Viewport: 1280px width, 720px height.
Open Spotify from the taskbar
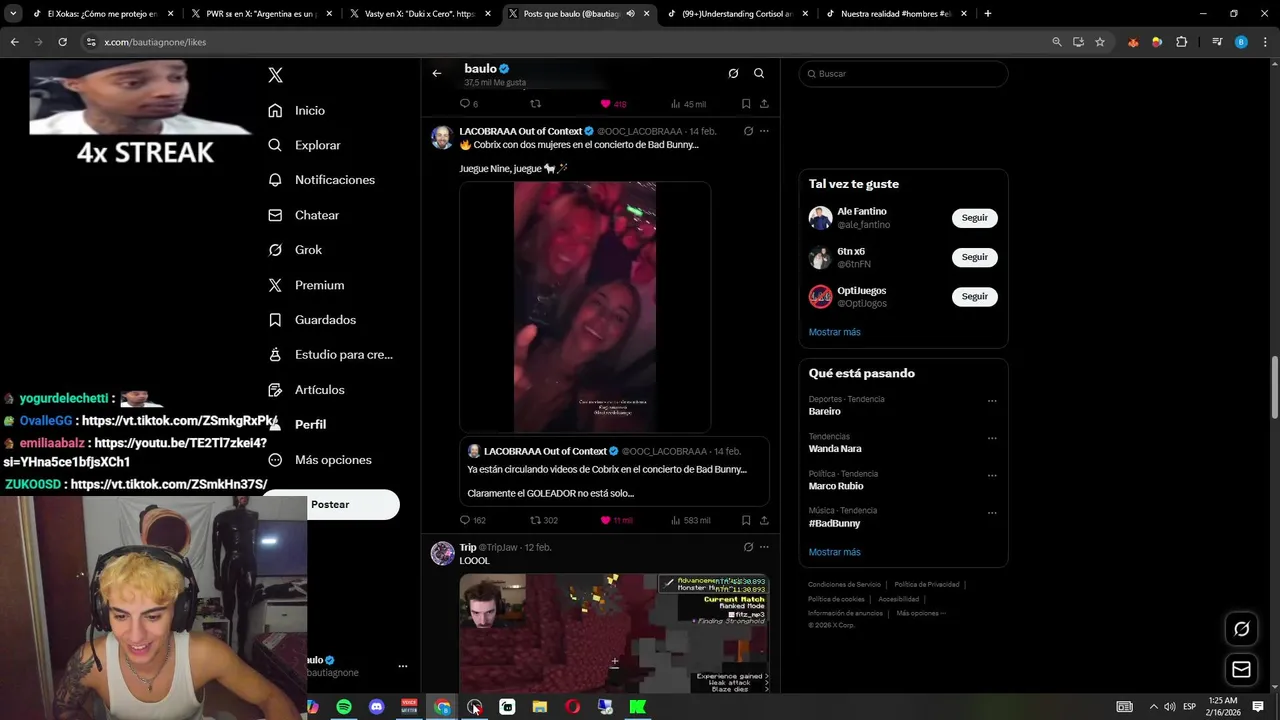pos(344,707)
